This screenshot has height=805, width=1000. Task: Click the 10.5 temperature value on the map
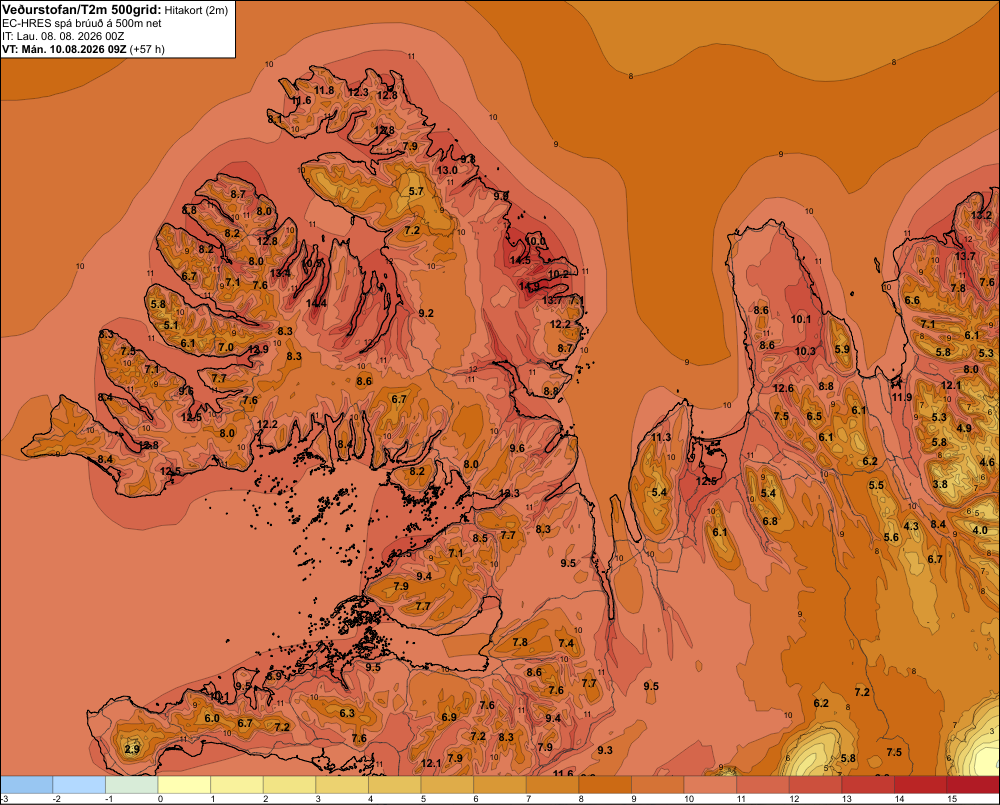(x=312, y=263)
